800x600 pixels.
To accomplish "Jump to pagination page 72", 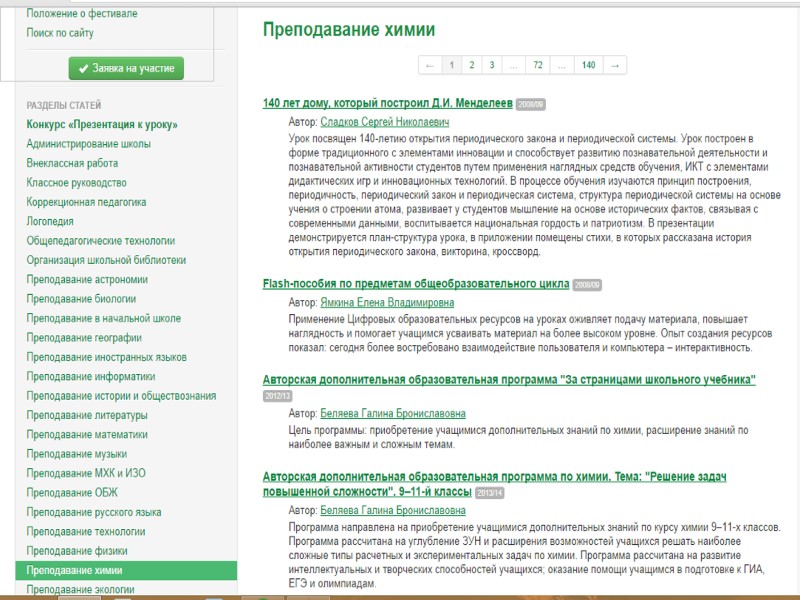I will (538, 65).
